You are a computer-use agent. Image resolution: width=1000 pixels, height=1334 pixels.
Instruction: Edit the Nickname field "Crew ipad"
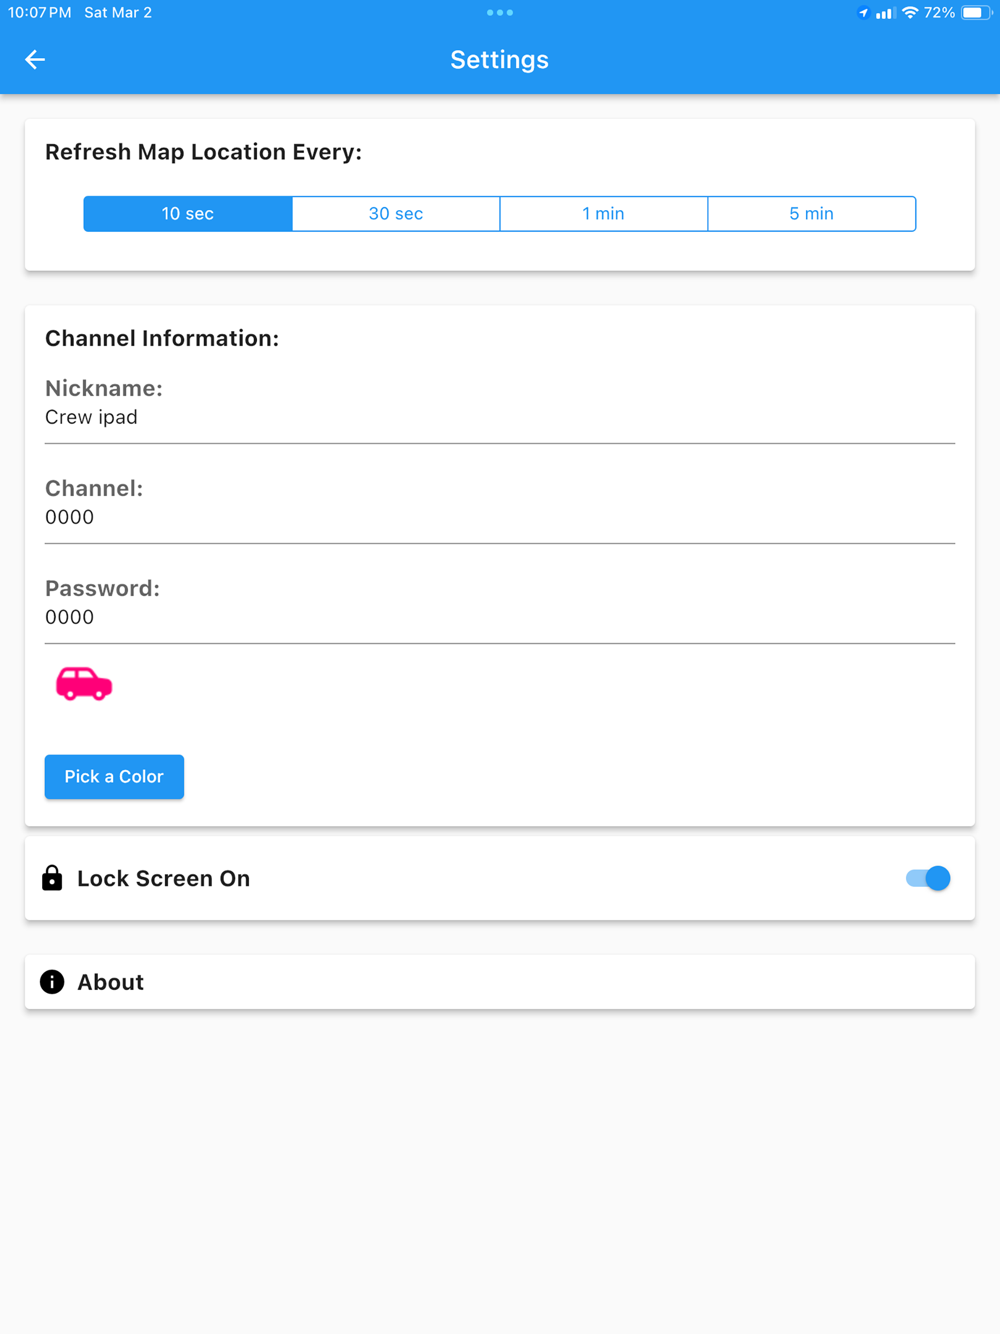coord(500,418)
